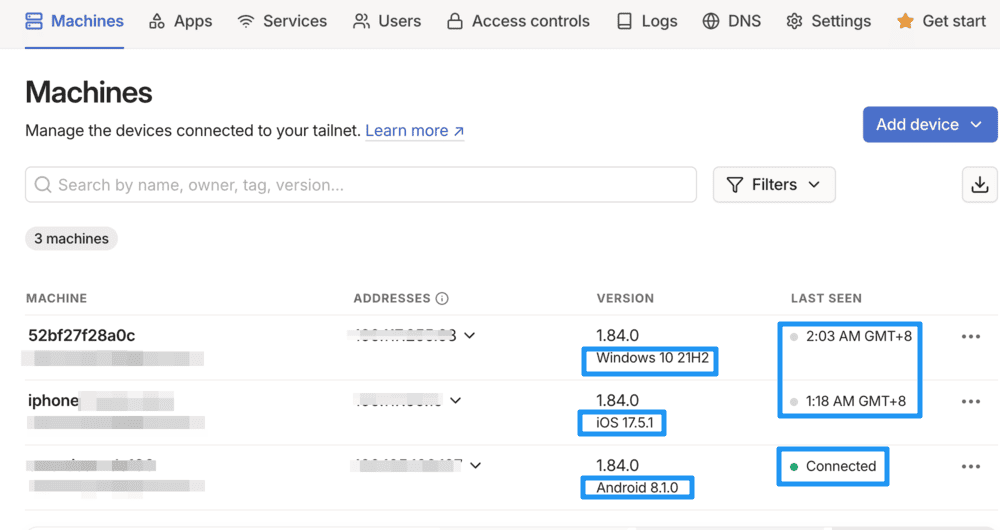Open the Add device dropdown button
This screenshot has width=1000, height=530.
(929, 125)
